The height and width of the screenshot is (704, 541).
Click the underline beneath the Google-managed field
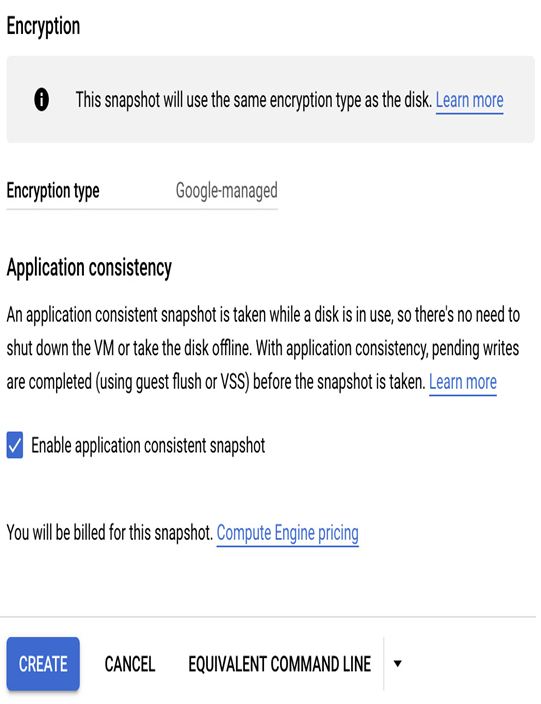coord(142,209)
